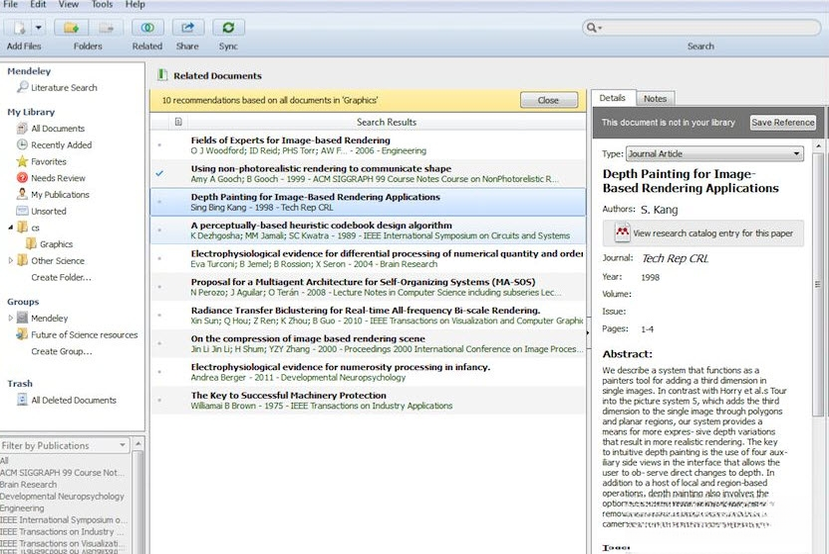Select the Future of Science resources group
The image size is (829, 554).
click(x=84, y=335)
